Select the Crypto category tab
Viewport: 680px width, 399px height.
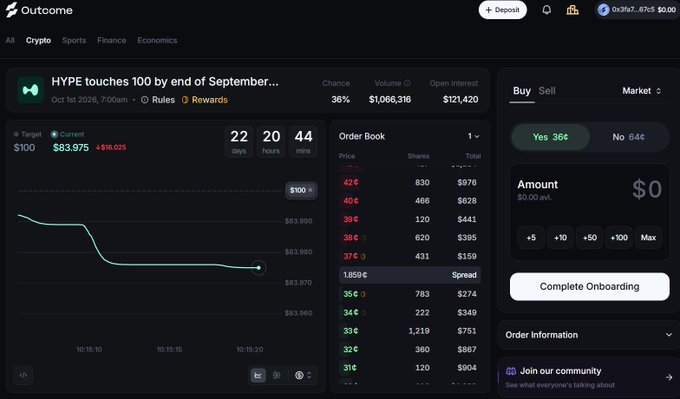[x=38, y=40]
